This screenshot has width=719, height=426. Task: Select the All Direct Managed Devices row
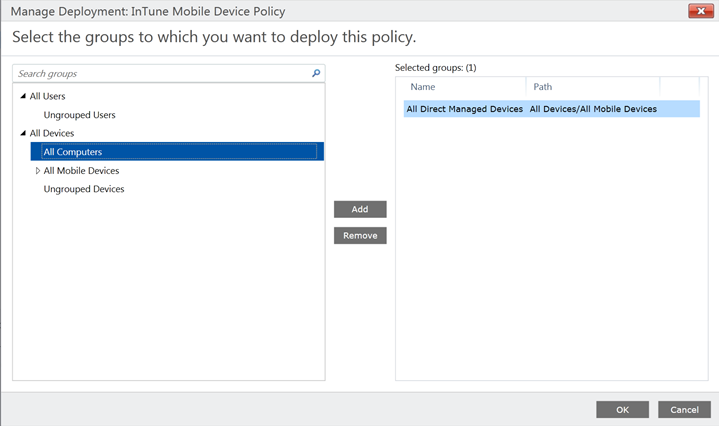[552, 109]
